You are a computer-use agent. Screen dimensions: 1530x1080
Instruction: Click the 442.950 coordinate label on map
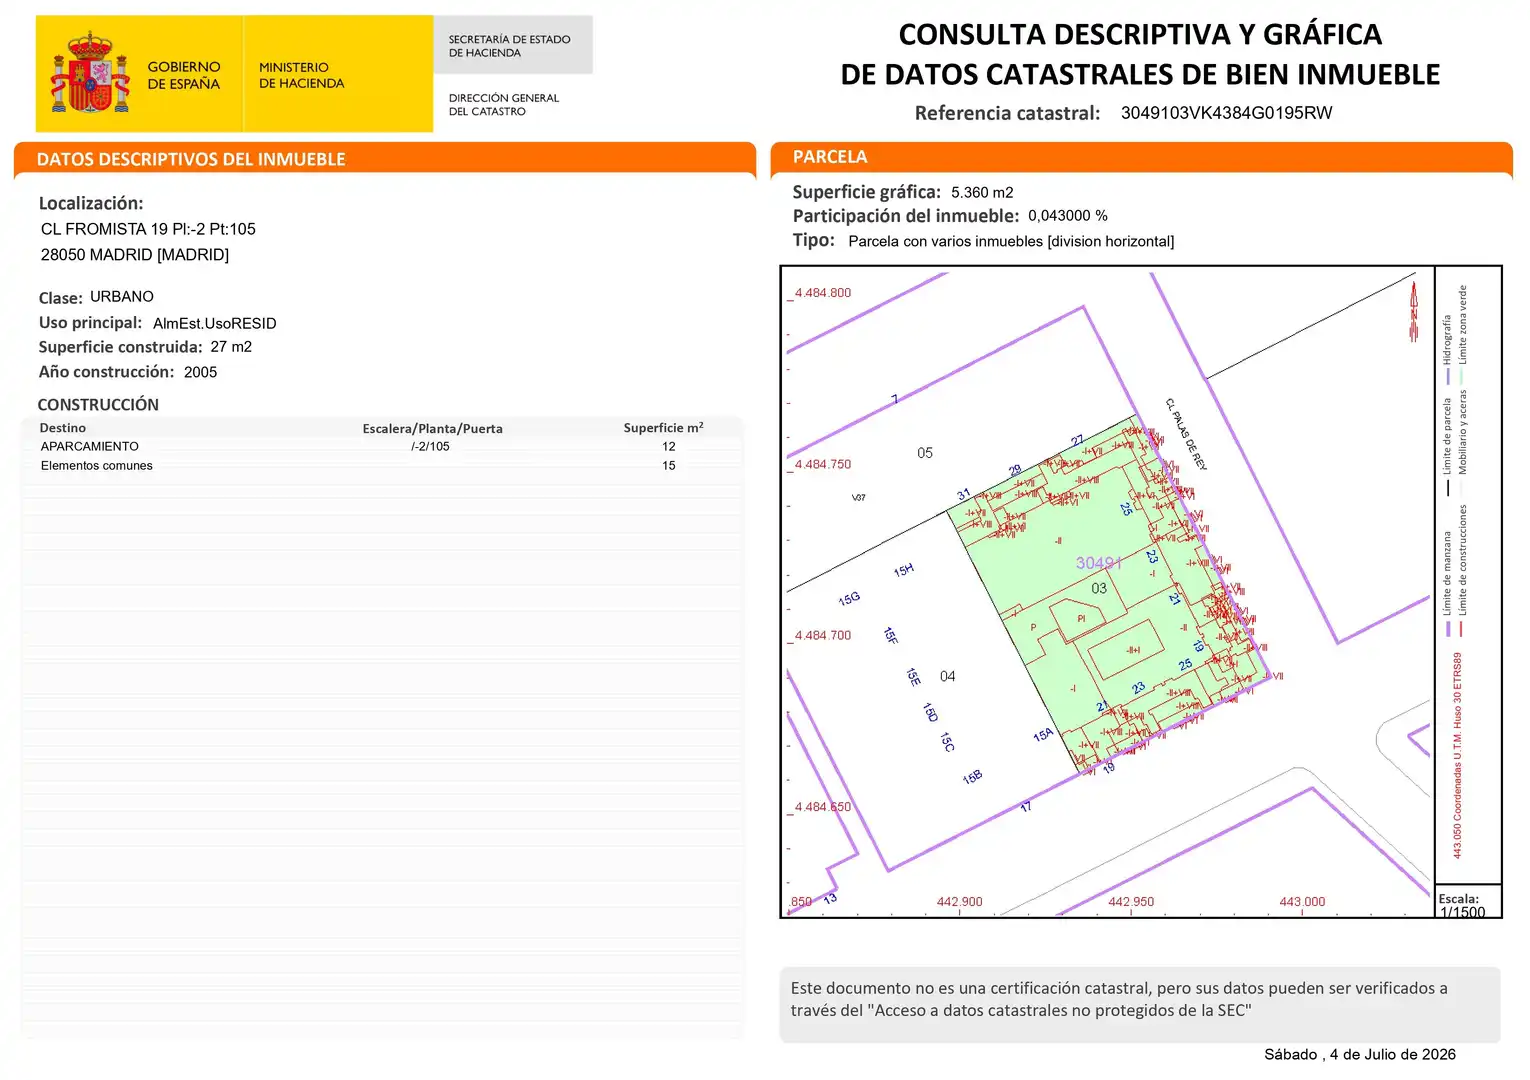(1131, 902)
